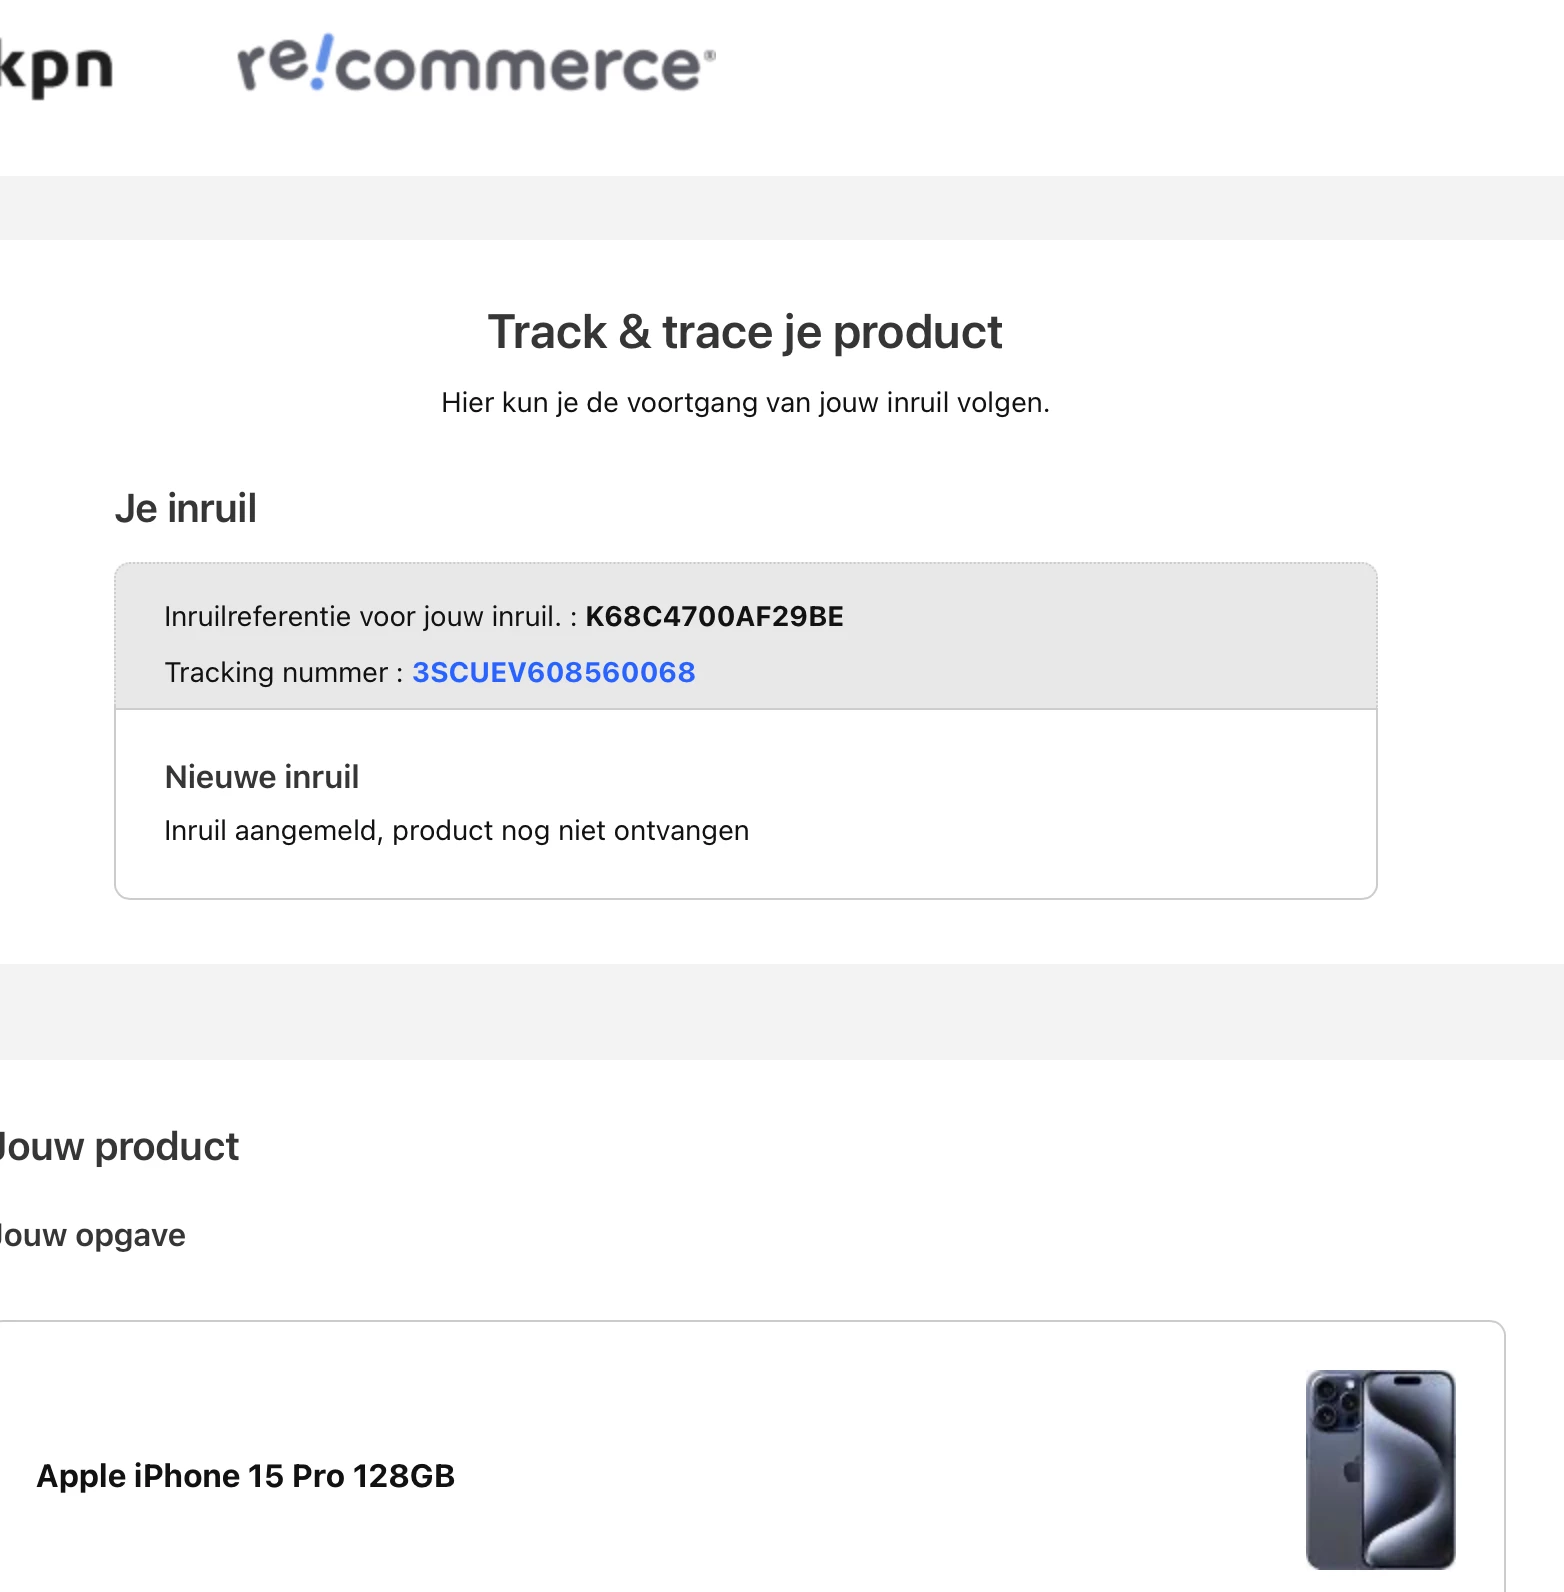This screenshot has height=1592, width=1564.
Task: Click the "Track & trace je product" heading
Action: (745, 332)
